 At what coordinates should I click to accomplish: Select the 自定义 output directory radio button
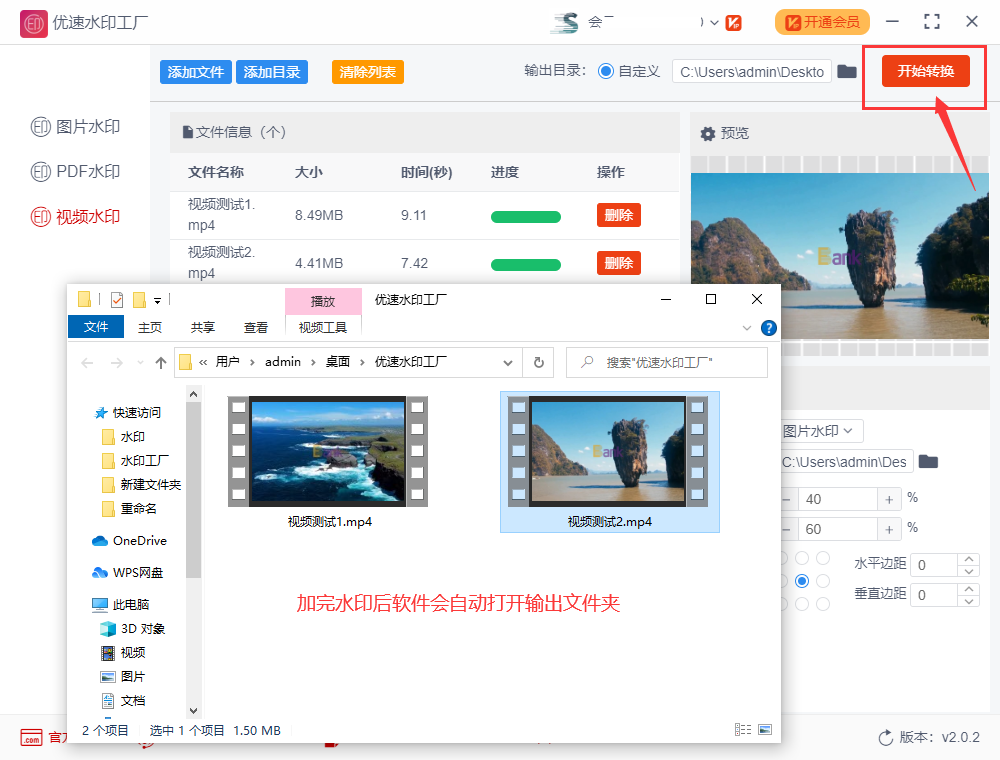tap(608, 72)
